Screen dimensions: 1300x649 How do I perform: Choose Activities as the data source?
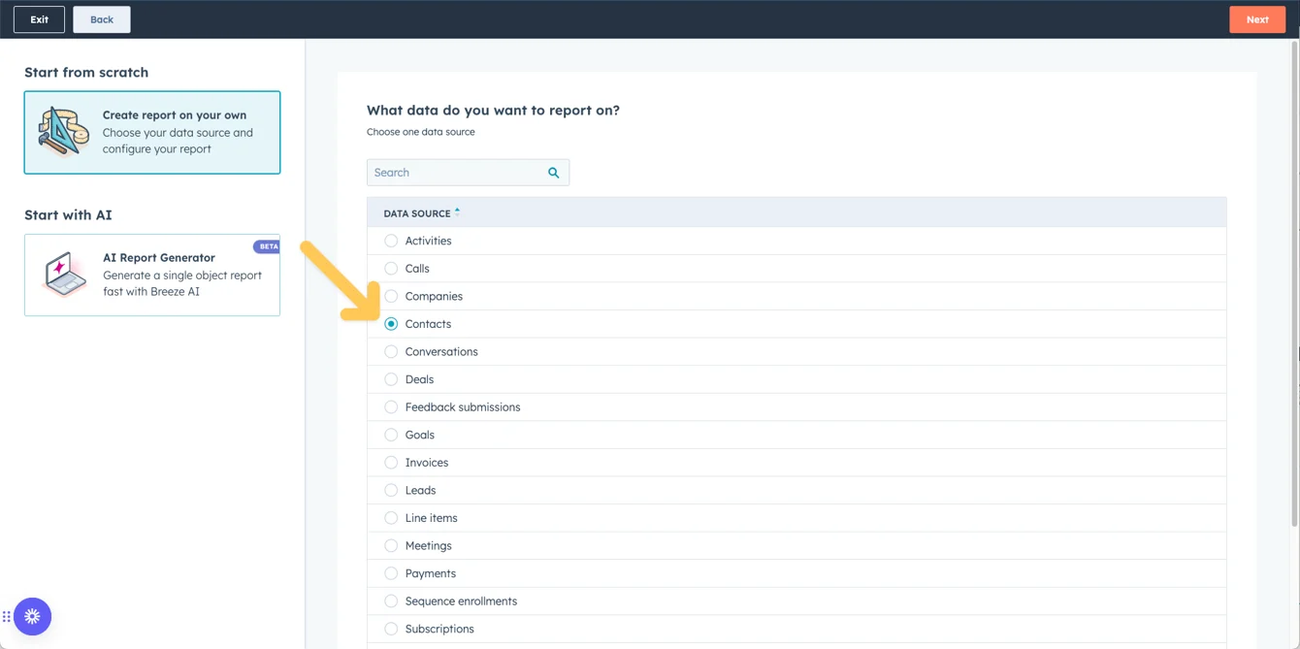coord(391,240)
